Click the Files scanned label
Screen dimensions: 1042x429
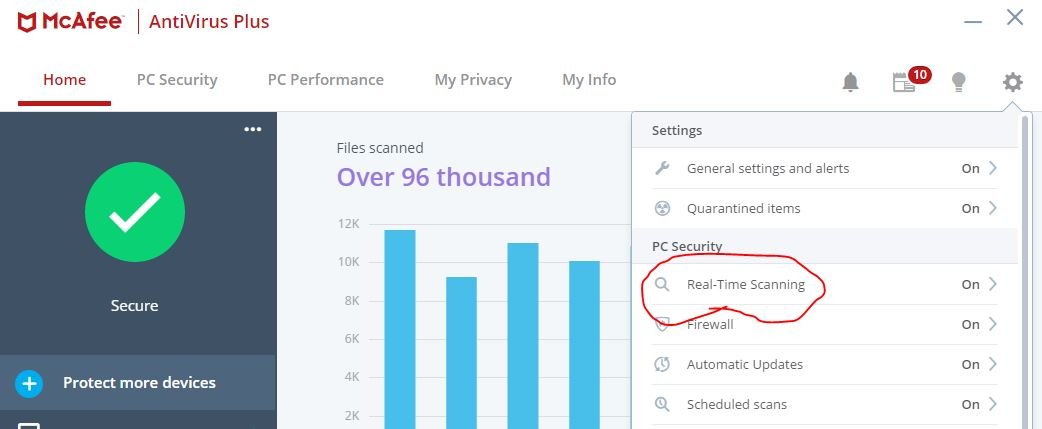coord(380,148)
